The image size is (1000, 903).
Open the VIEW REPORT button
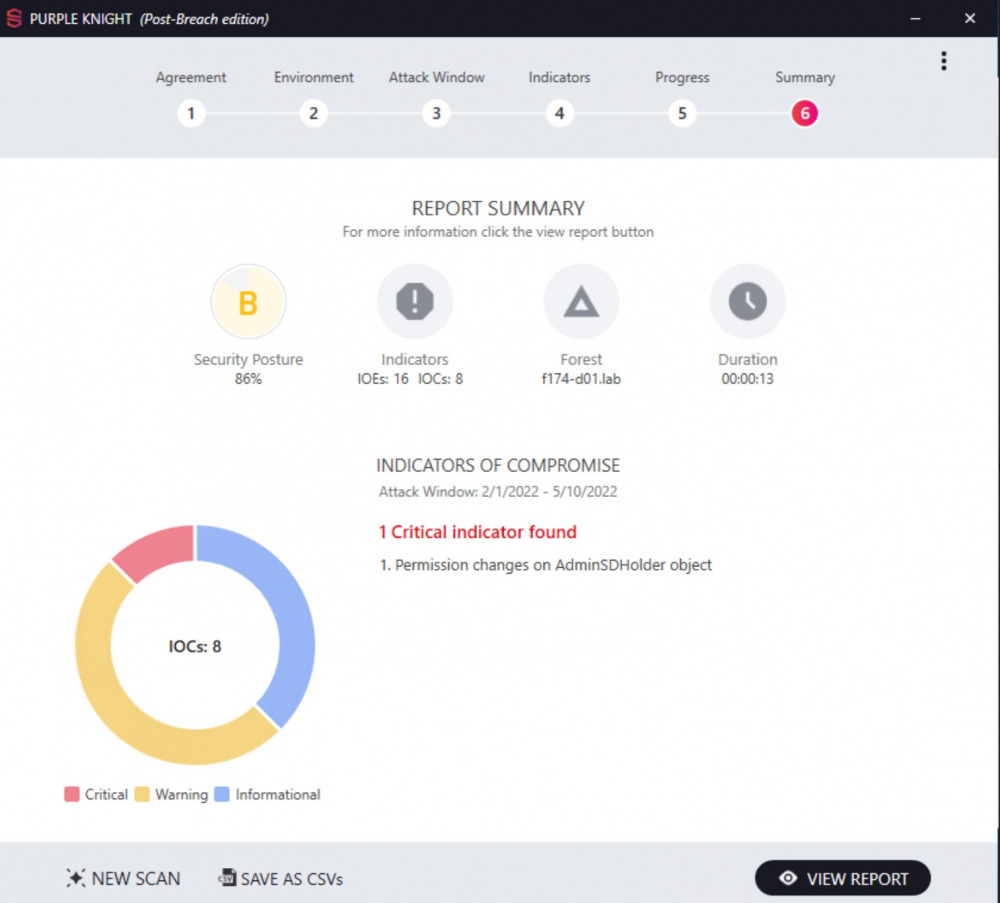[842, 878]
